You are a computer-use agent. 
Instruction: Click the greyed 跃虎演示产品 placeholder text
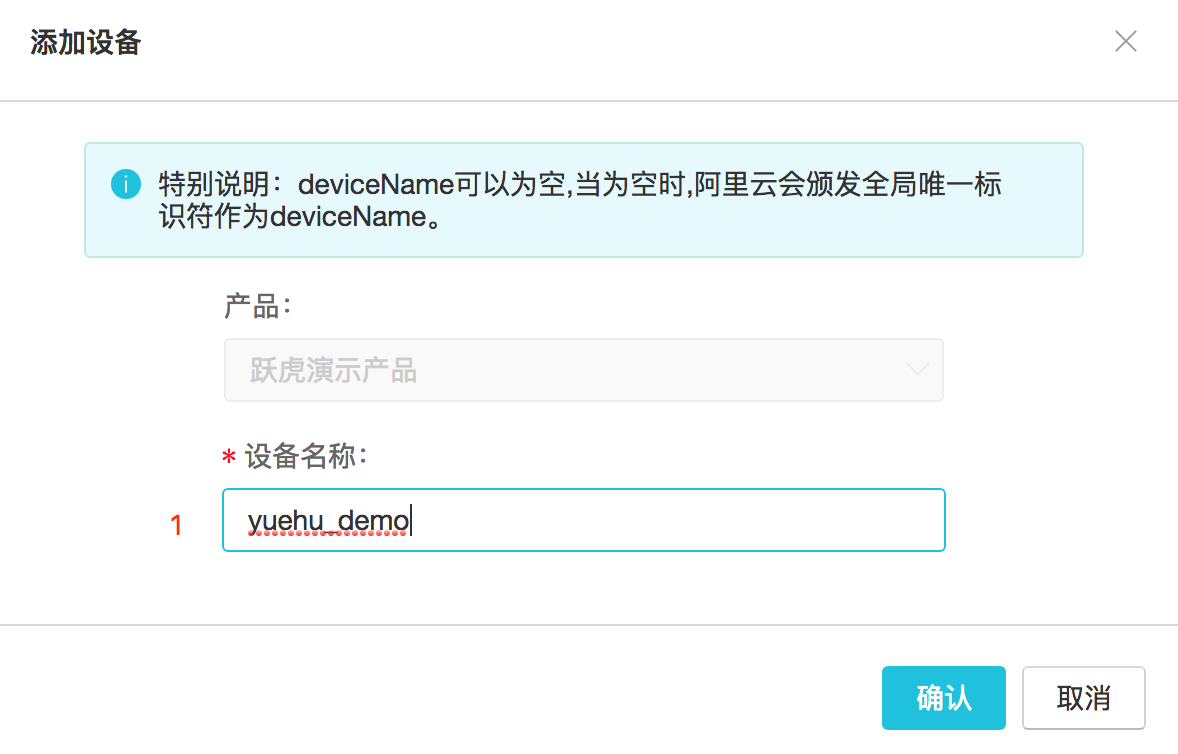click(x=334, y=370)
